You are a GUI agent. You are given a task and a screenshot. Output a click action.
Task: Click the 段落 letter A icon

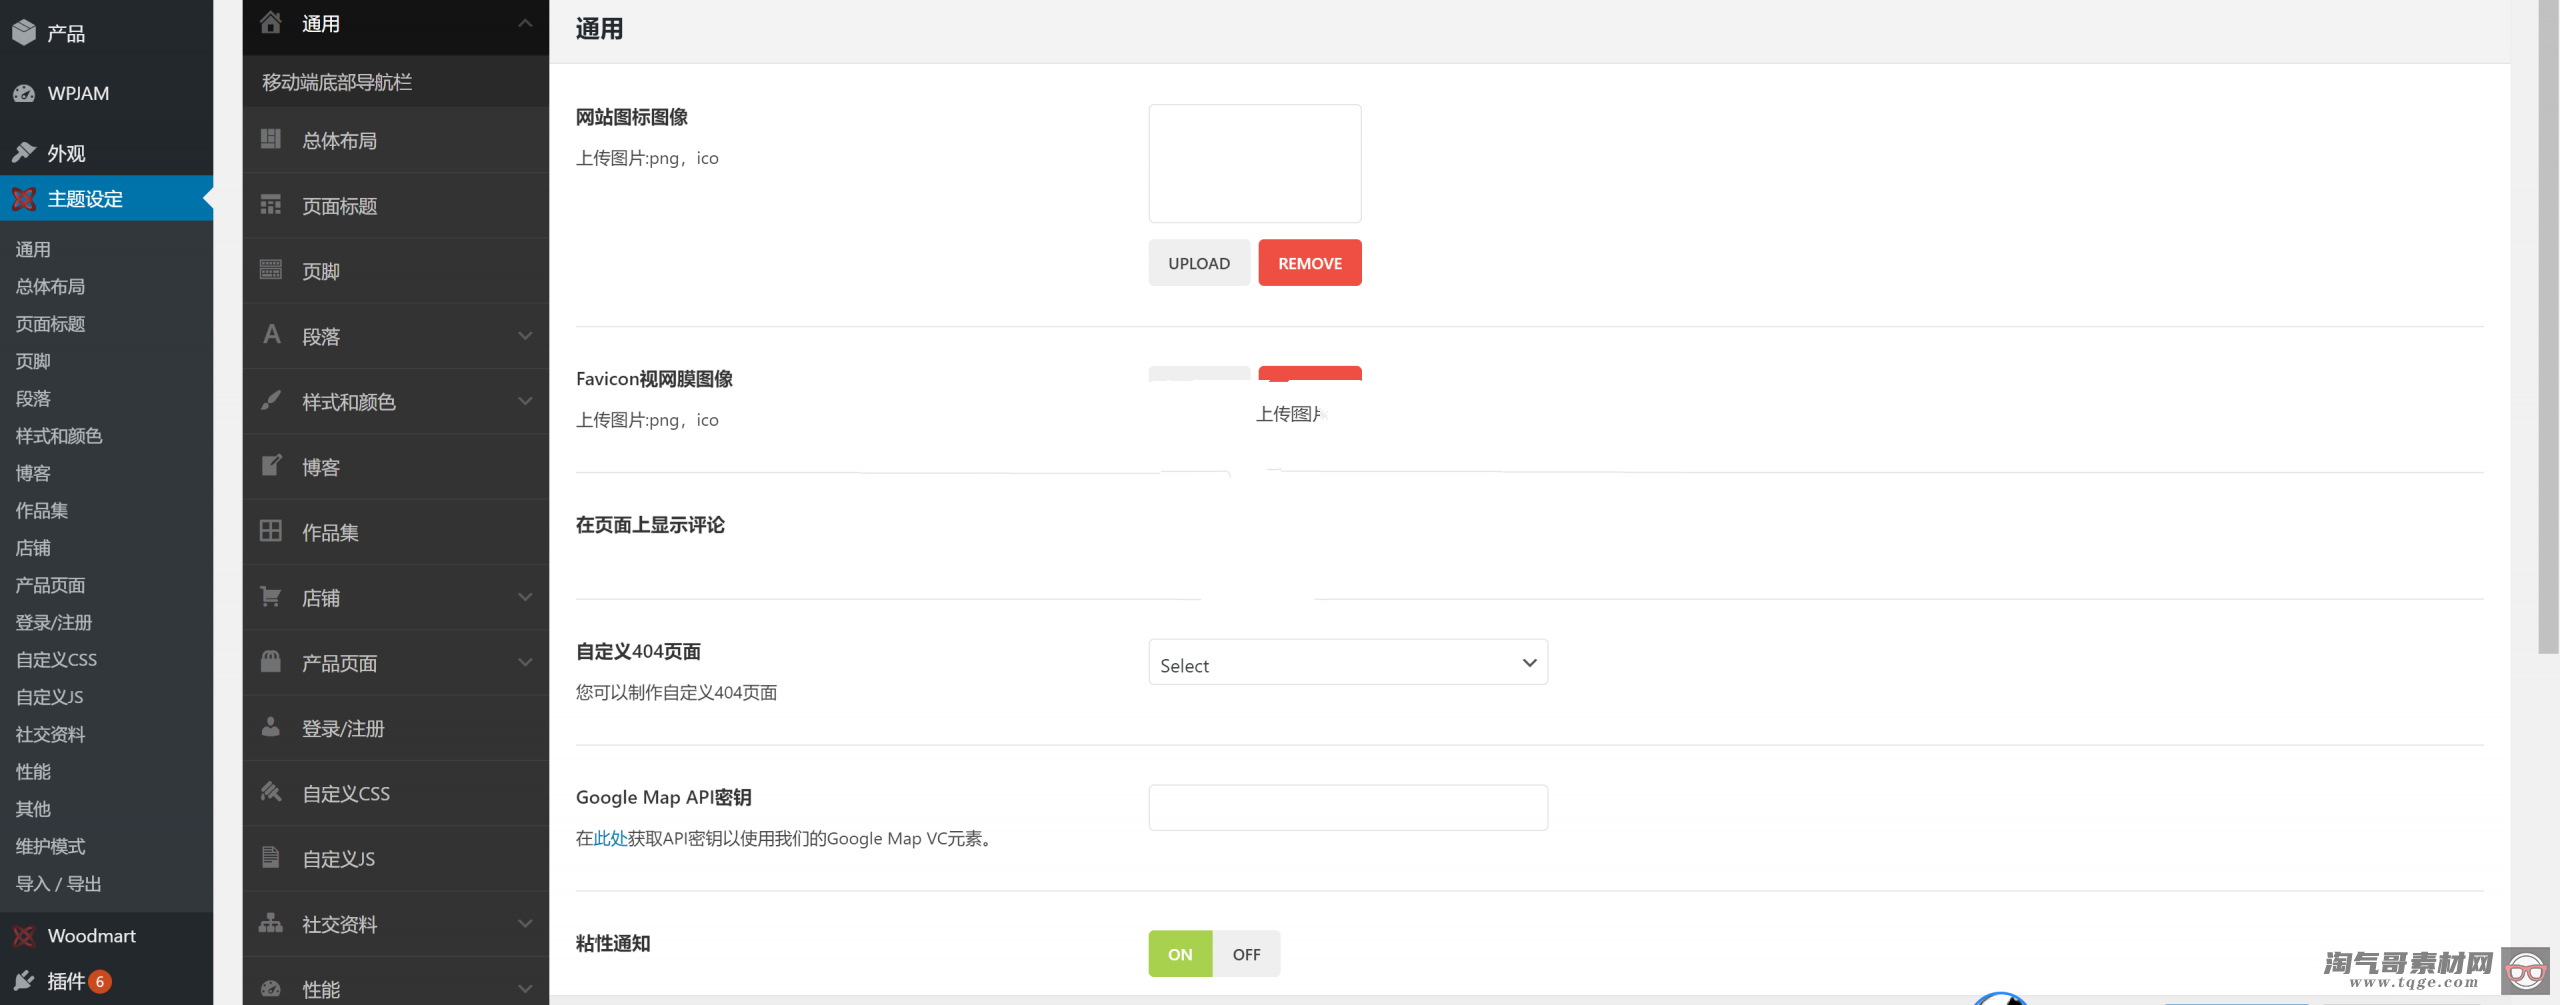pos(271,334)
